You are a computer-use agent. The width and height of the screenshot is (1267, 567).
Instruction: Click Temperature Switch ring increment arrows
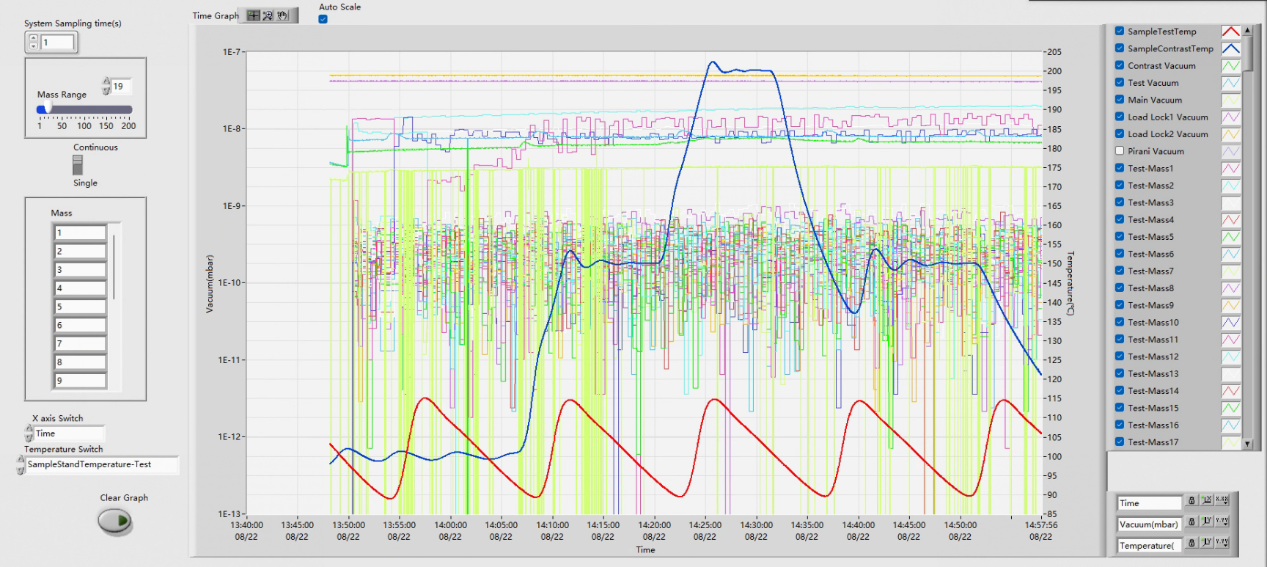pyautogui.click(x=20, y=465)
